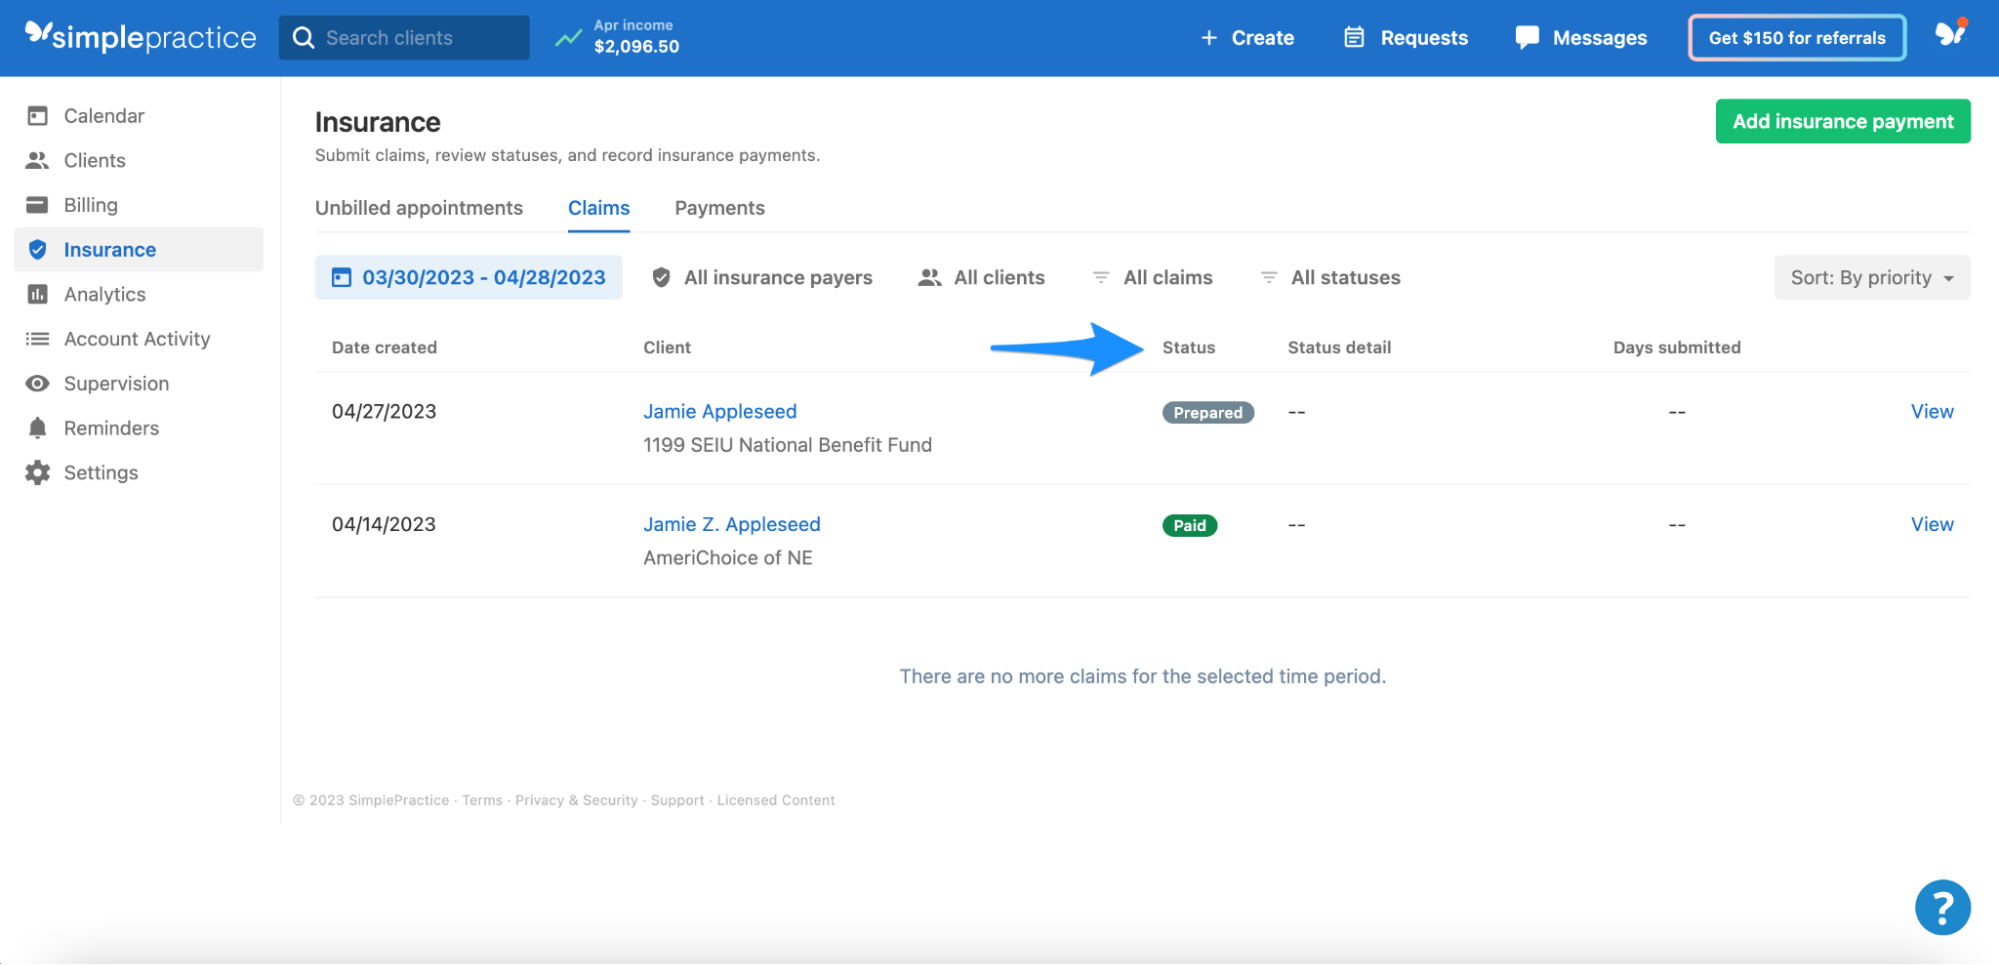
Task: Click the Status detail column header
Action: [x=1339, y=348]
